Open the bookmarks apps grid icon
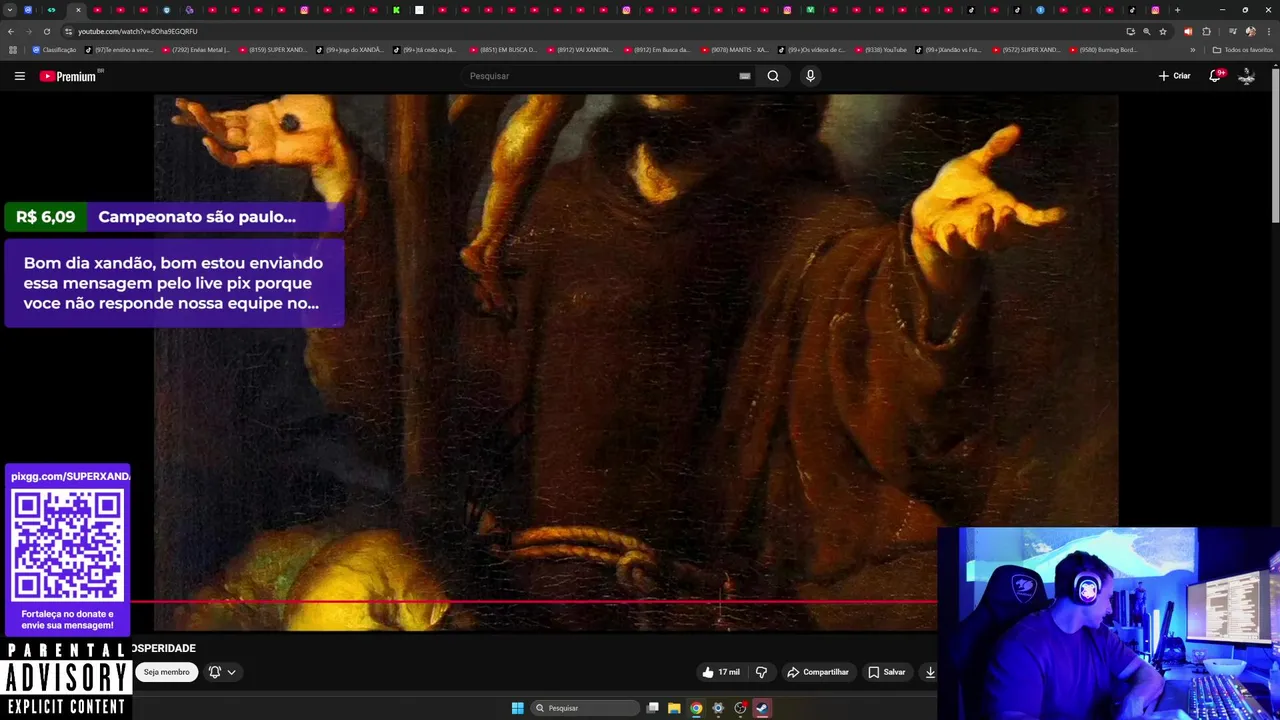 [x=12, y=50]
